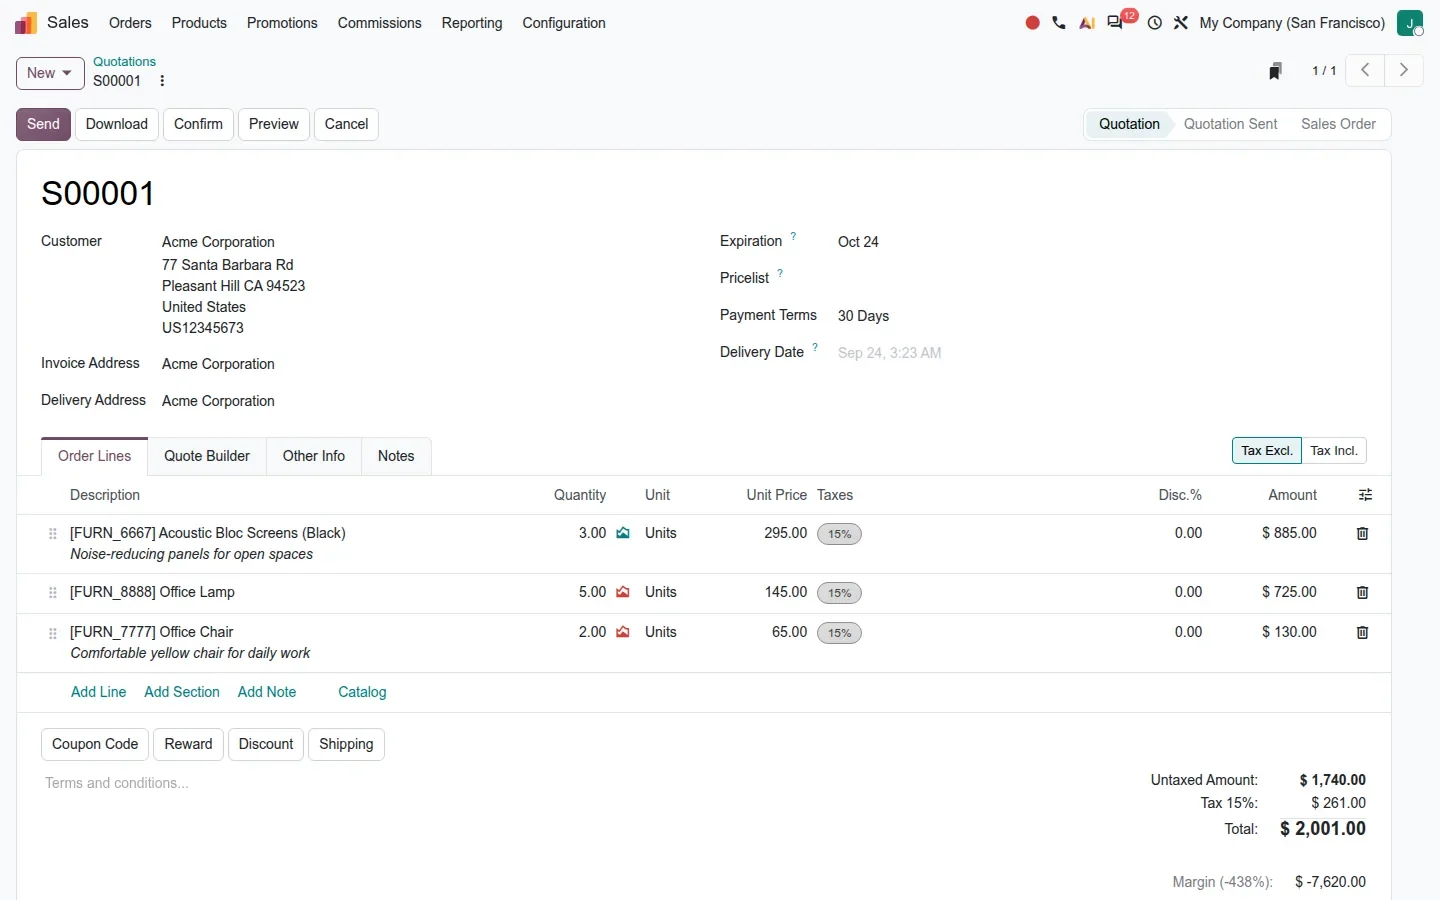
Task: Go to previous record arrow
Action: tap(1365, 70)
